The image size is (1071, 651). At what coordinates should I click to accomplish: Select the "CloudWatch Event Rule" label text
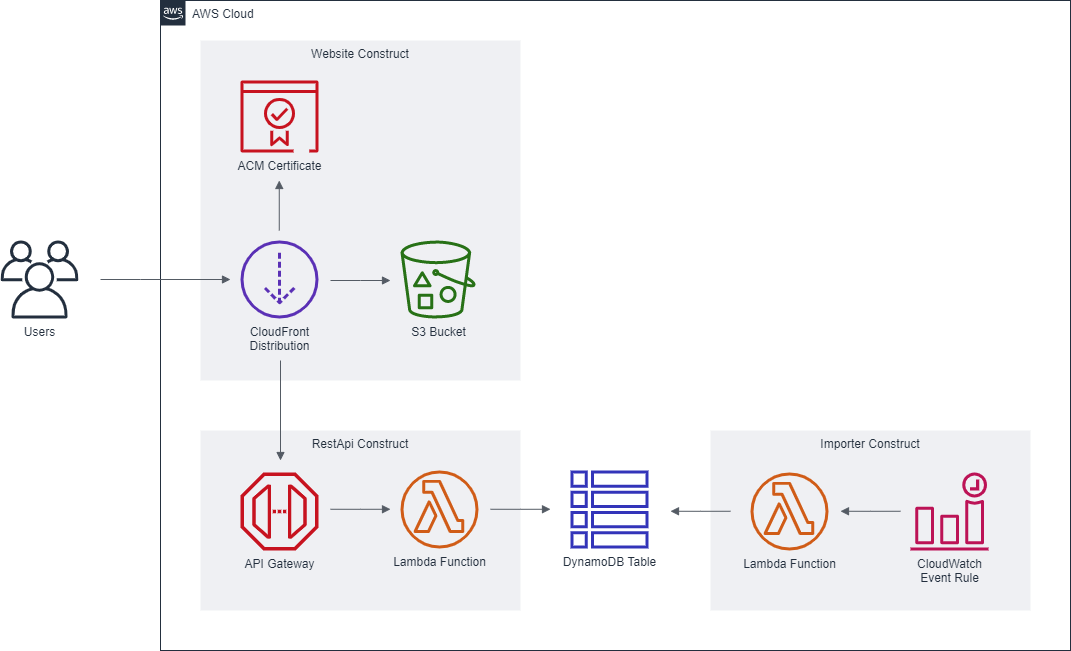point(949,570)
